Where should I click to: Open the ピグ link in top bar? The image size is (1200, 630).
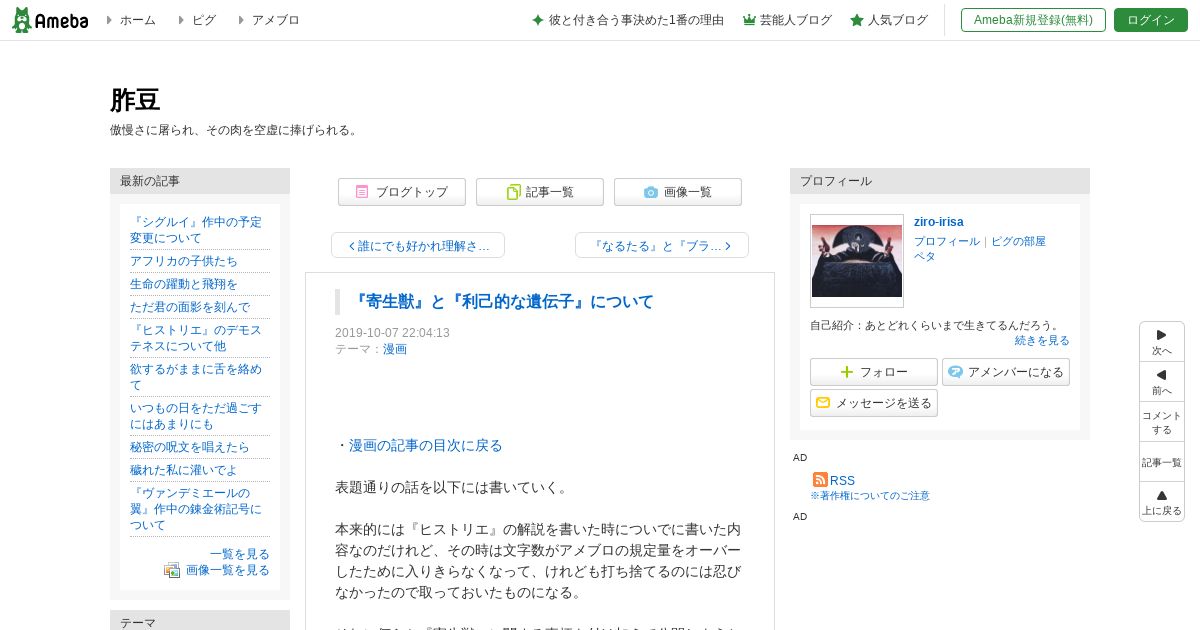pos(203,20)
